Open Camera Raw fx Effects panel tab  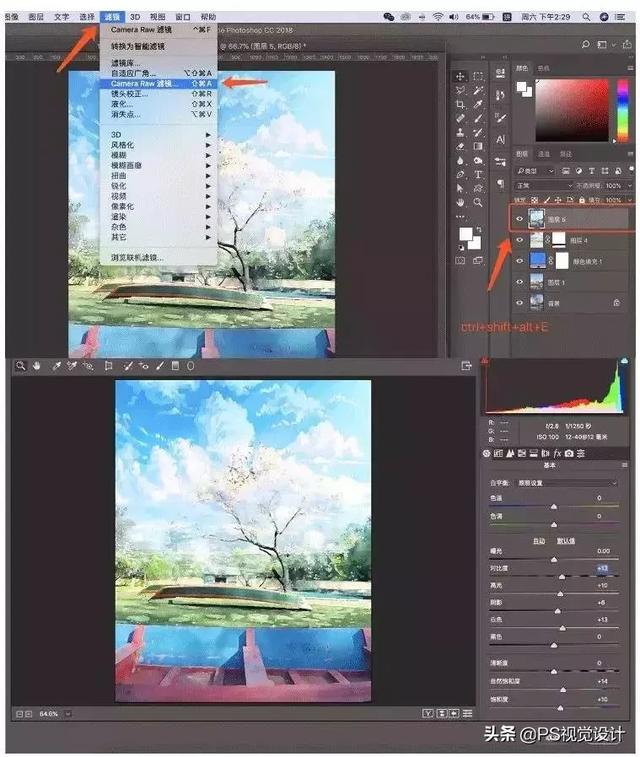[557, 453]
